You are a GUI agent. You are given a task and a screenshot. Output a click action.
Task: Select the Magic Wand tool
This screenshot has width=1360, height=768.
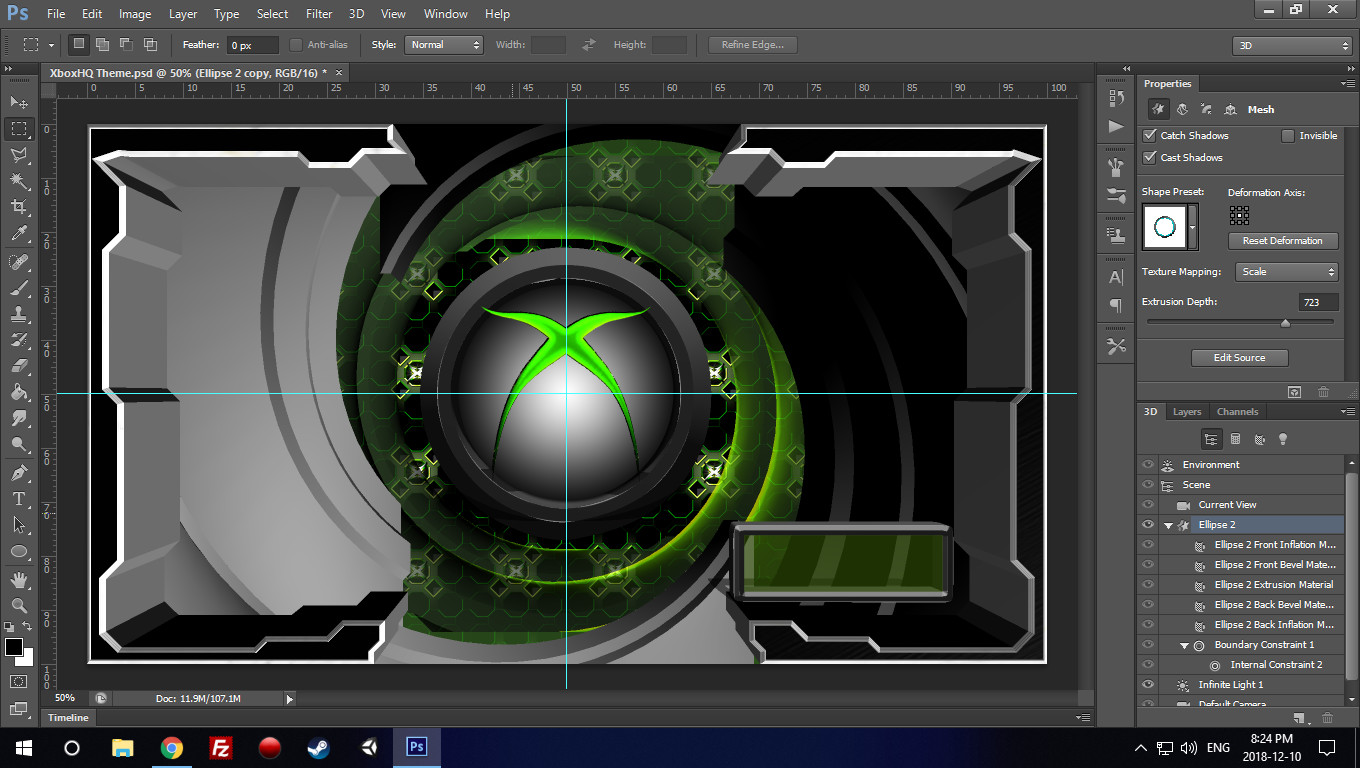[19, 181]
